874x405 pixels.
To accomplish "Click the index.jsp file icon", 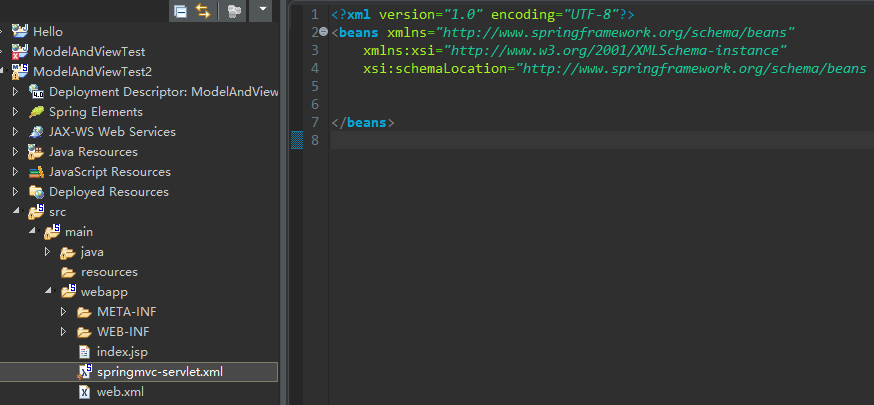I will pos(84,352).
